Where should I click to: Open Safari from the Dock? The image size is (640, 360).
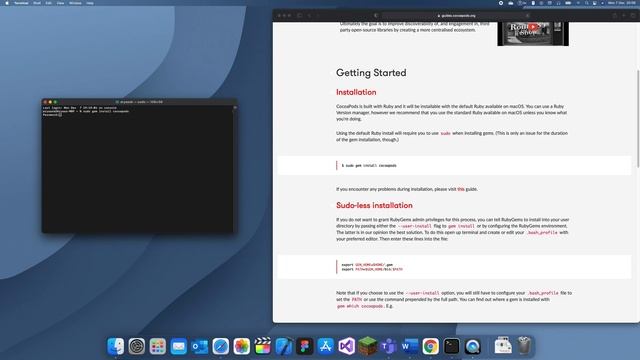221,347
